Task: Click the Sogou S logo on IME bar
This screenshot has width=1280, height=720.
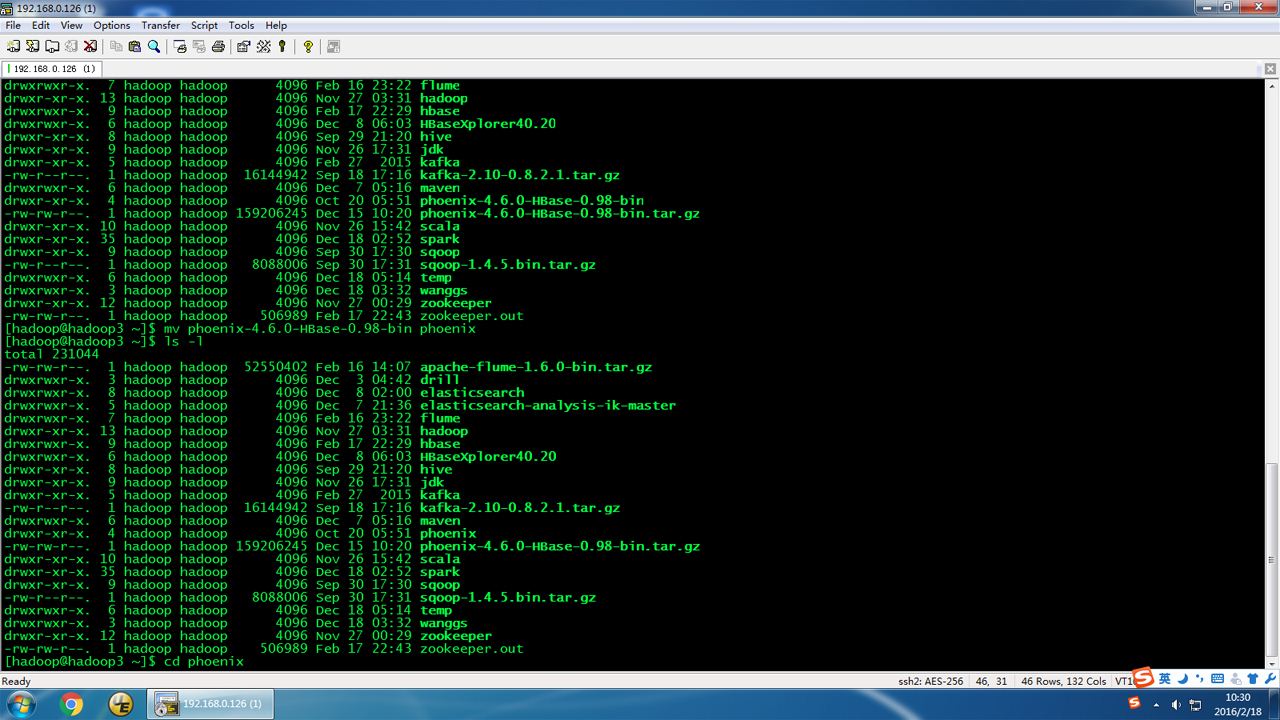Action: pyautogui.click(x=1143, y=679)
